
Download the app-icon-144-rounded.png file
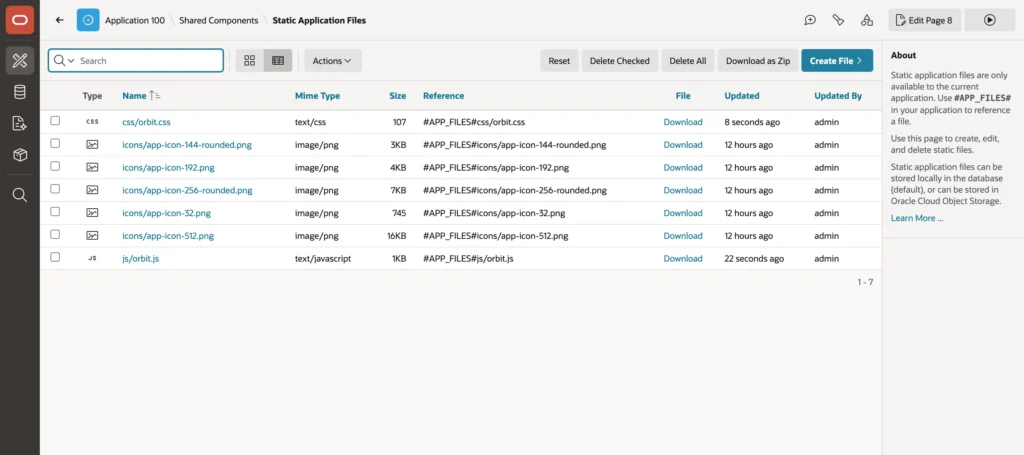(683, 145)
